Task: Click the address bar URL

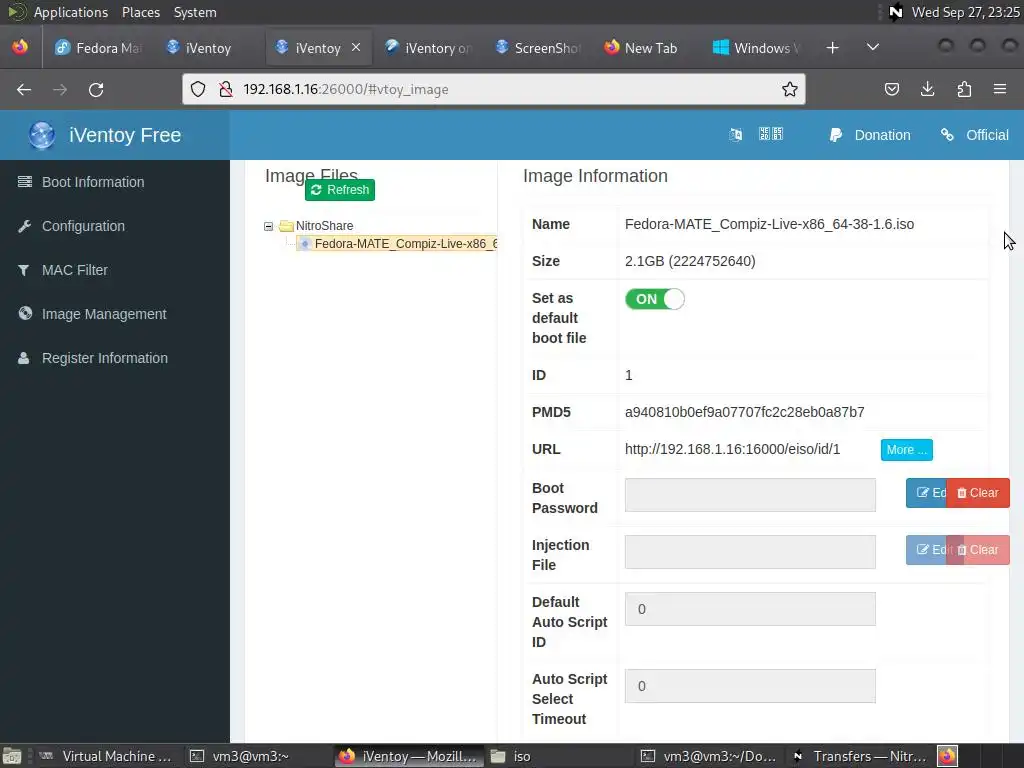Action: point(345,89)
